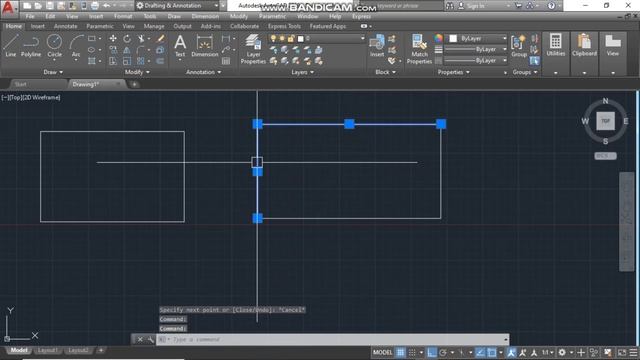The image size is (640, 360).
Task: Activate the Scale tool
Action: [x=127, y=61]
